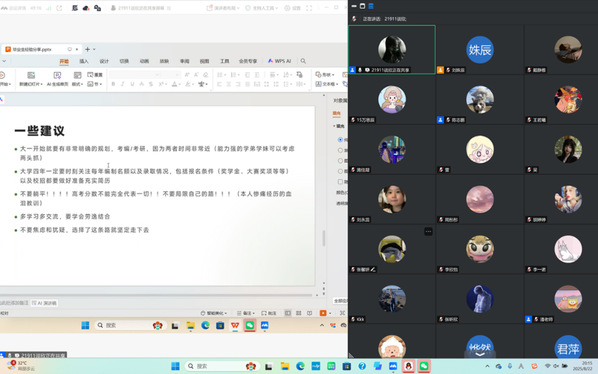Screen dimensions: 598x374
Task: Click the AI generate slide icon
Action: click(57, 75)
